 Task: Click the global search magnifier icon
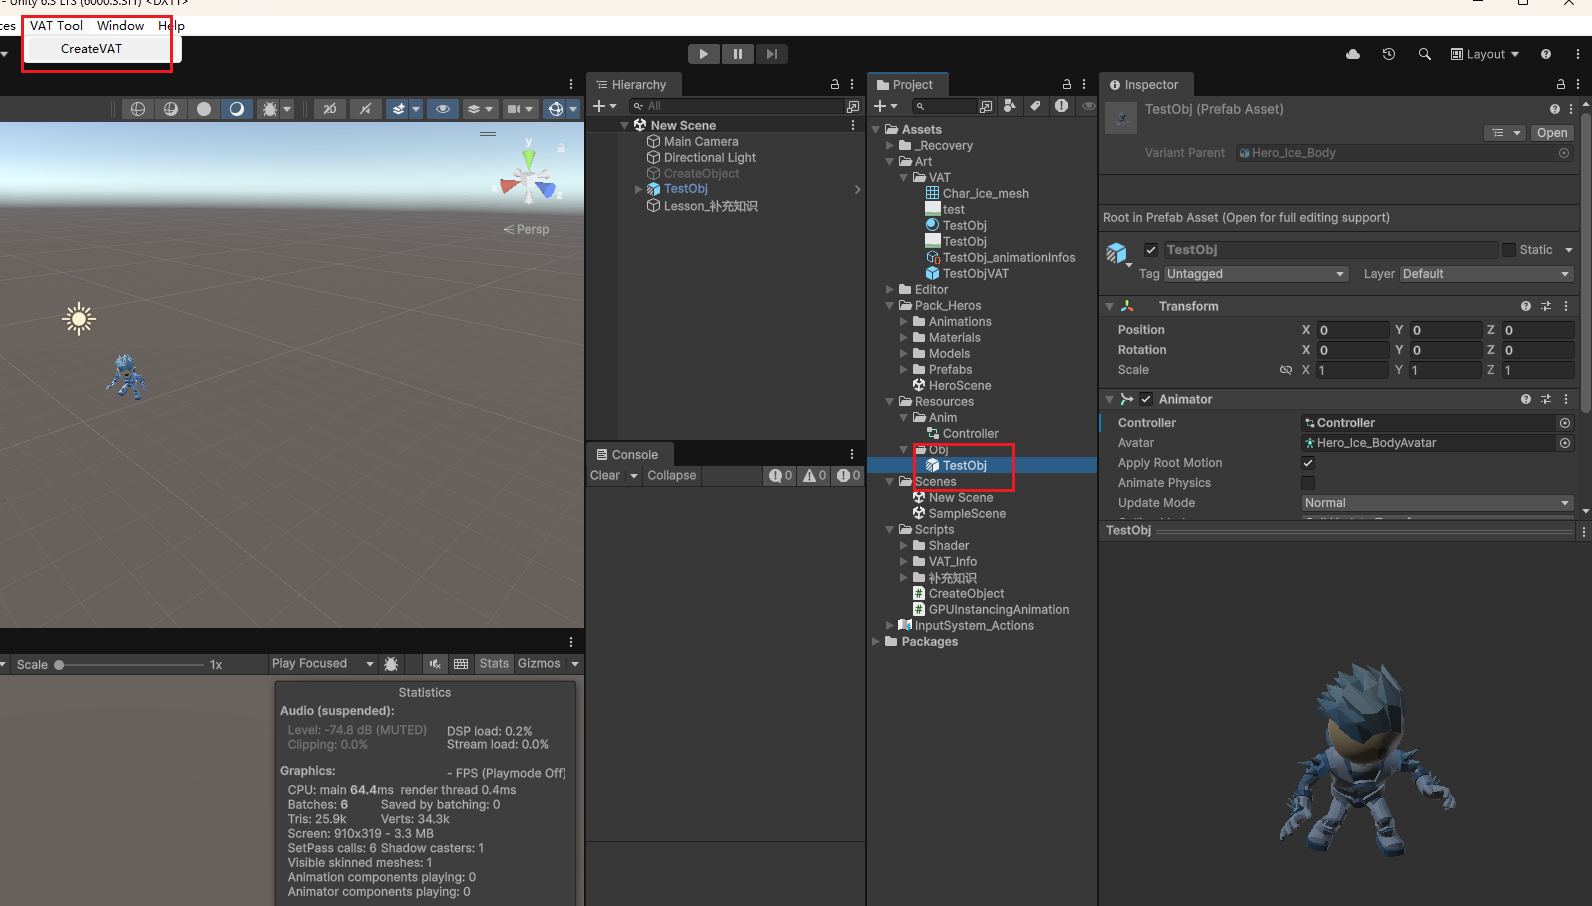click(x=1424, y=54)
